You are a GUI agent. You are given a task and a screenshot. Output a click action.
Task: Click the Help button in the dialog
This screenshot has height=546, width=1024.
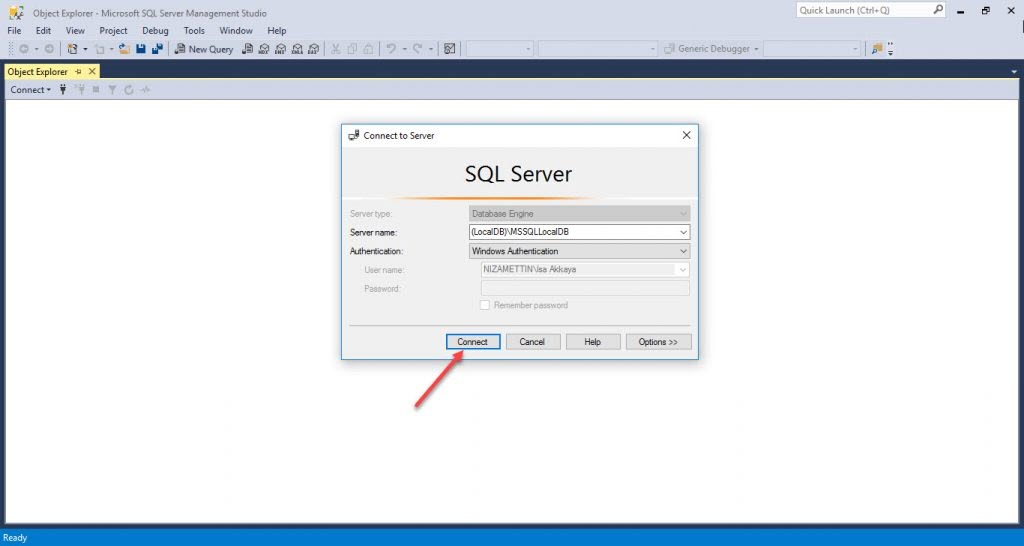tap(592, 342)
